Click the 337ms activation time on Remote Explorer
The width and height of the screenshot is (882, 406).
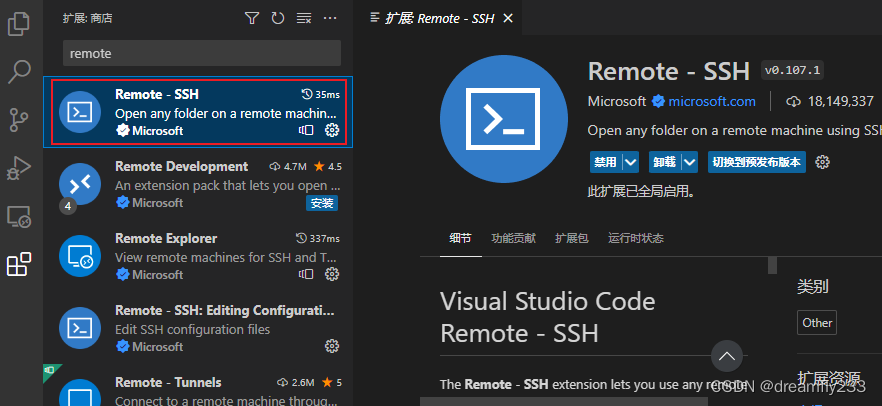point(318,238)
